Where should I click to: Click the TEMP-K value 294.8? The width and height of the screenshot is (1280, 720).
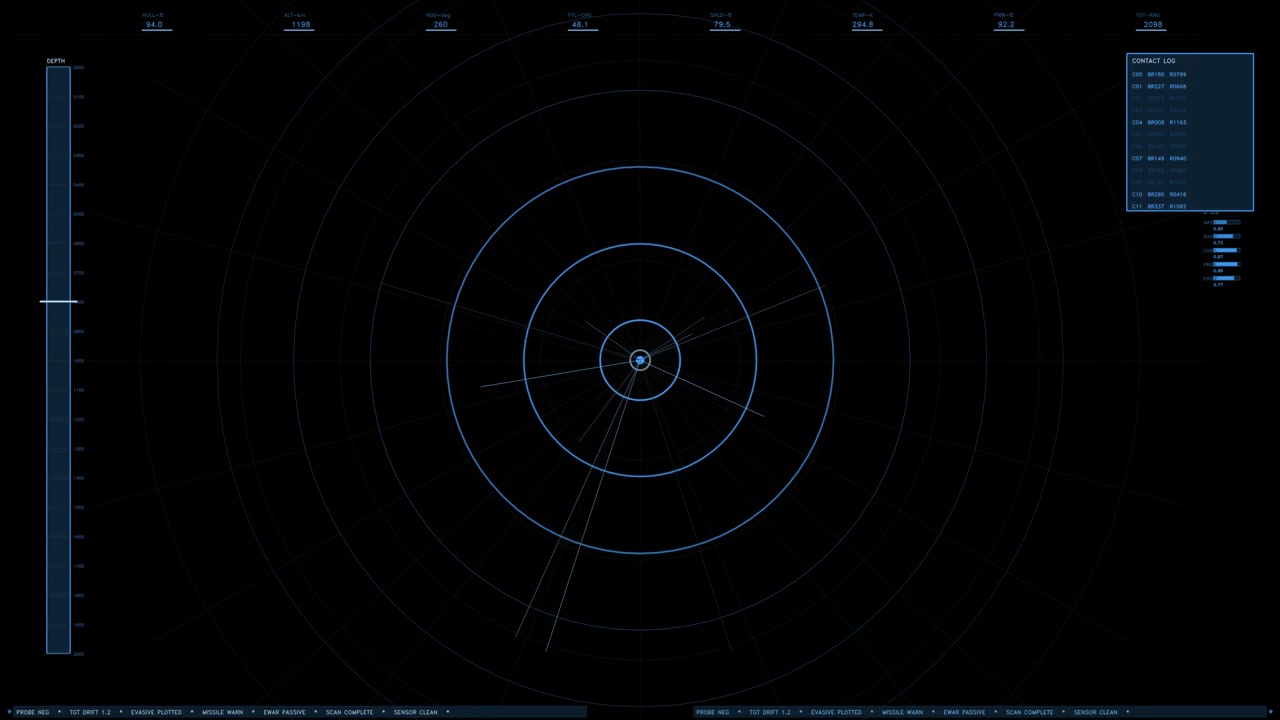[x=863, y=24]
